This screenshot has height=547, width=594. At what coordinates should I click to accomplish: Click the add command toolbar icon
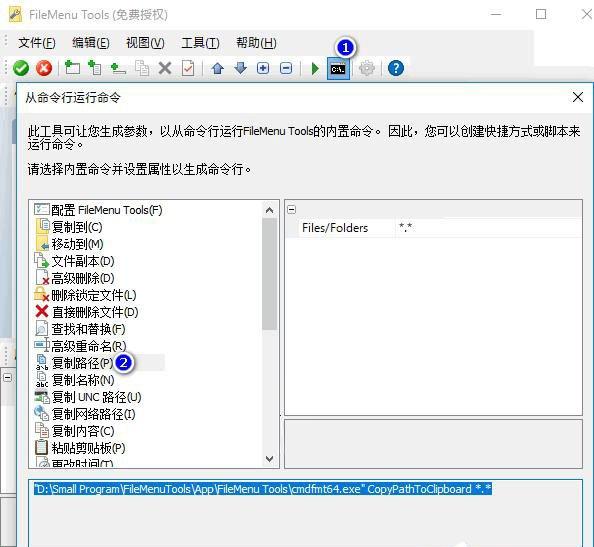tap(72, 68)
